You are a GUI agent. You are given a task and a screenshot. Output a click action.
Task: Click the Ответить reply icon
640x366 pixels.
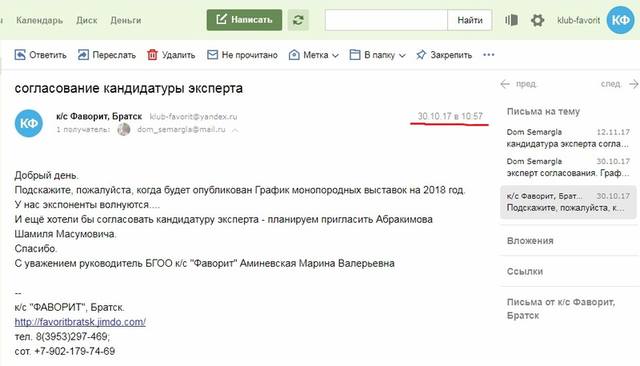click(20, 55)
